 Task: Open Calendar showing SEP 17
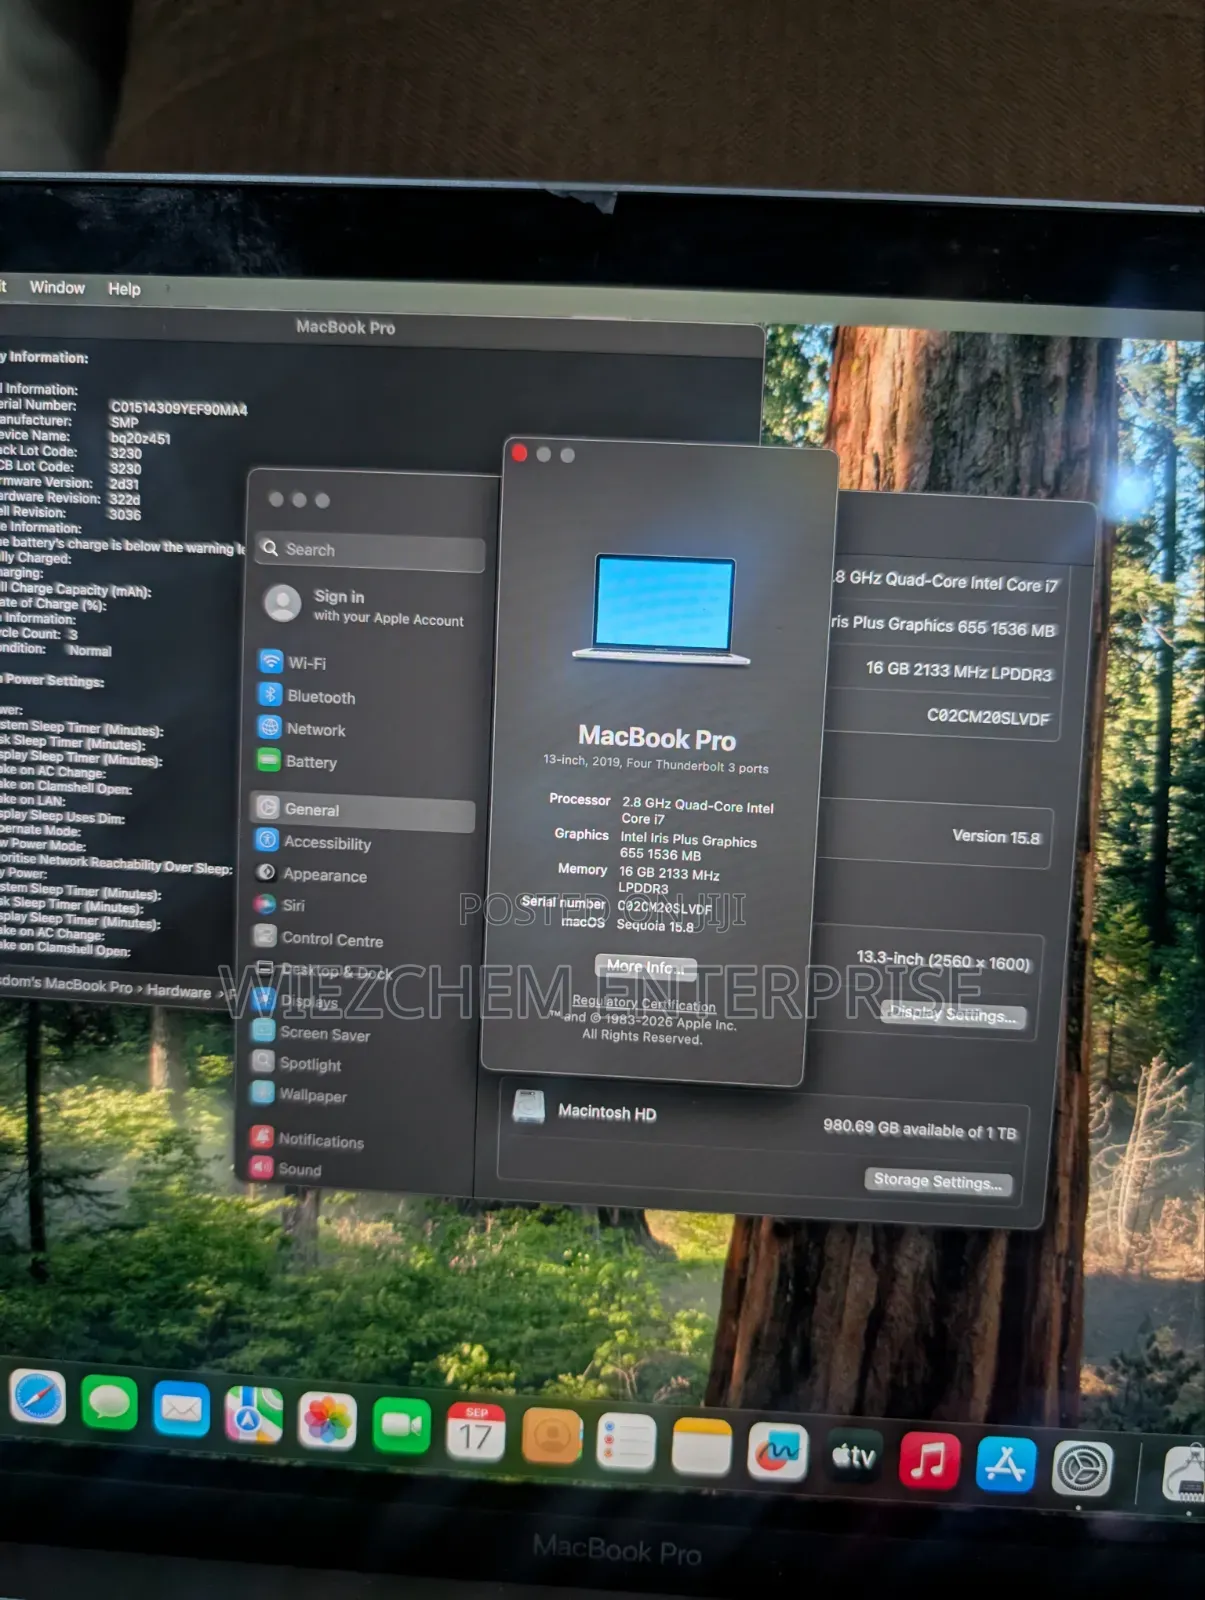pos(476,1431)
